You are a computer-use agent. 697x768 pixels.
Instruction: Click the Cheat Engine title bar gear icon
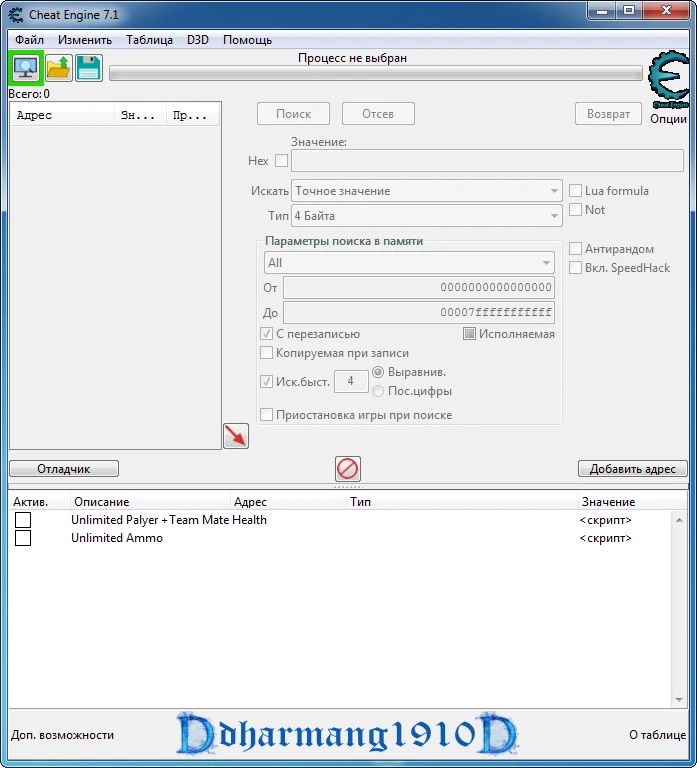click(x=16, y=15)
